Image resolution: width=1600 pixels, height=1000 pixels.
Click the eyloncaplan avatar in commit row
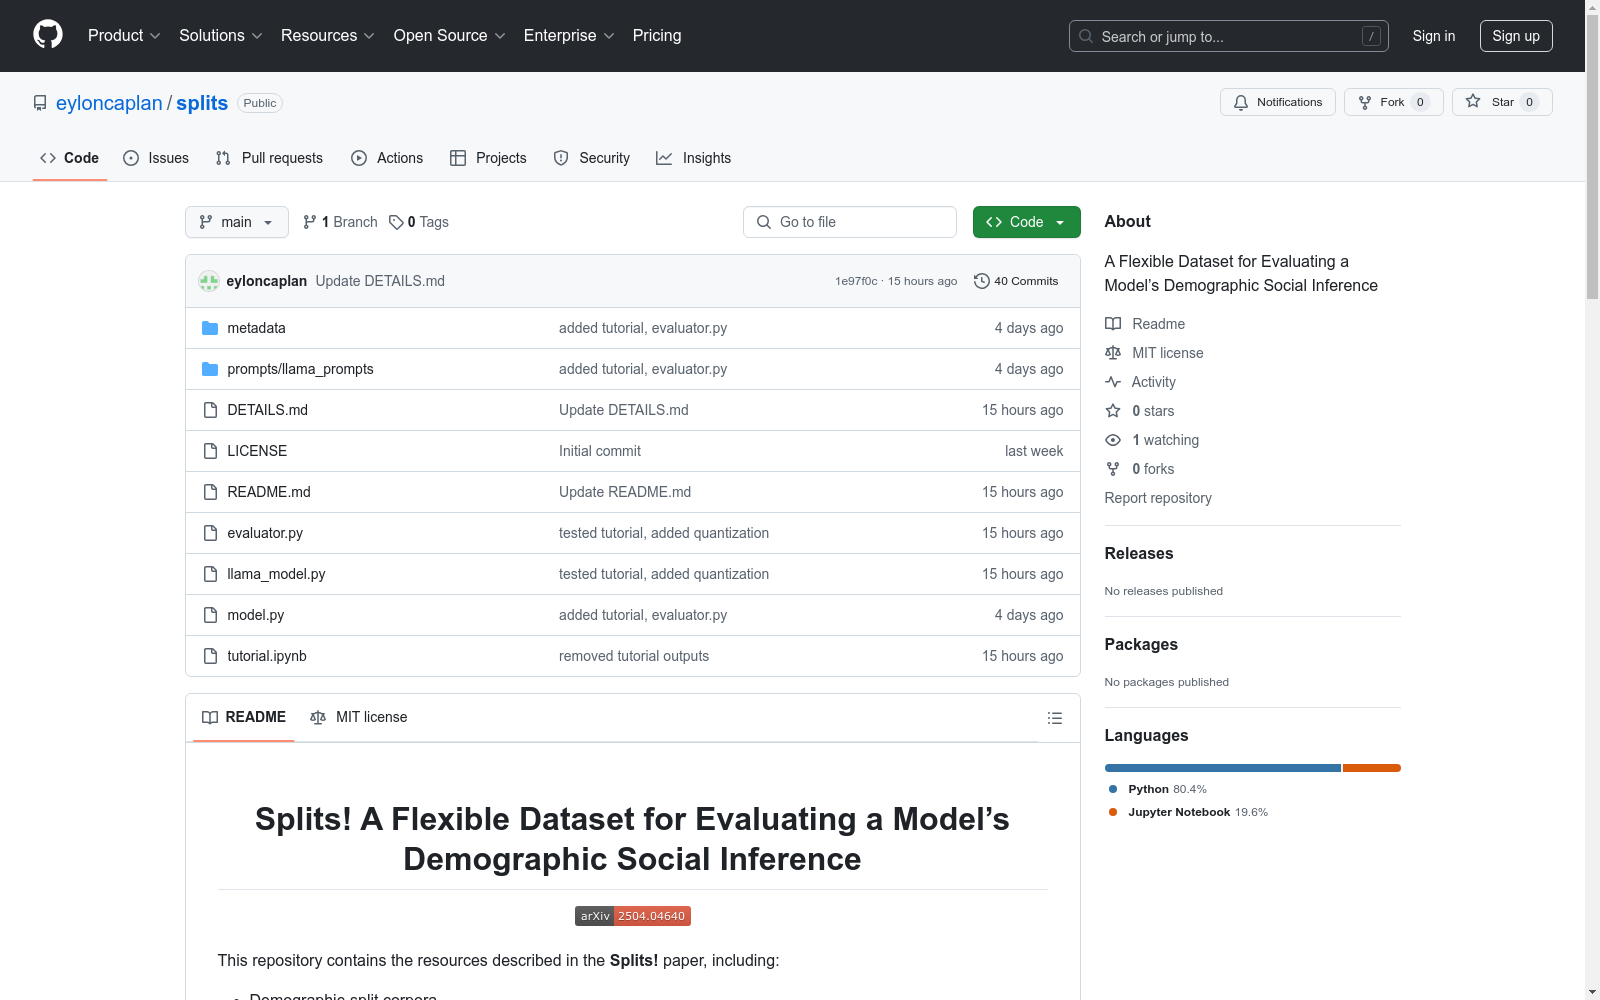209,281
